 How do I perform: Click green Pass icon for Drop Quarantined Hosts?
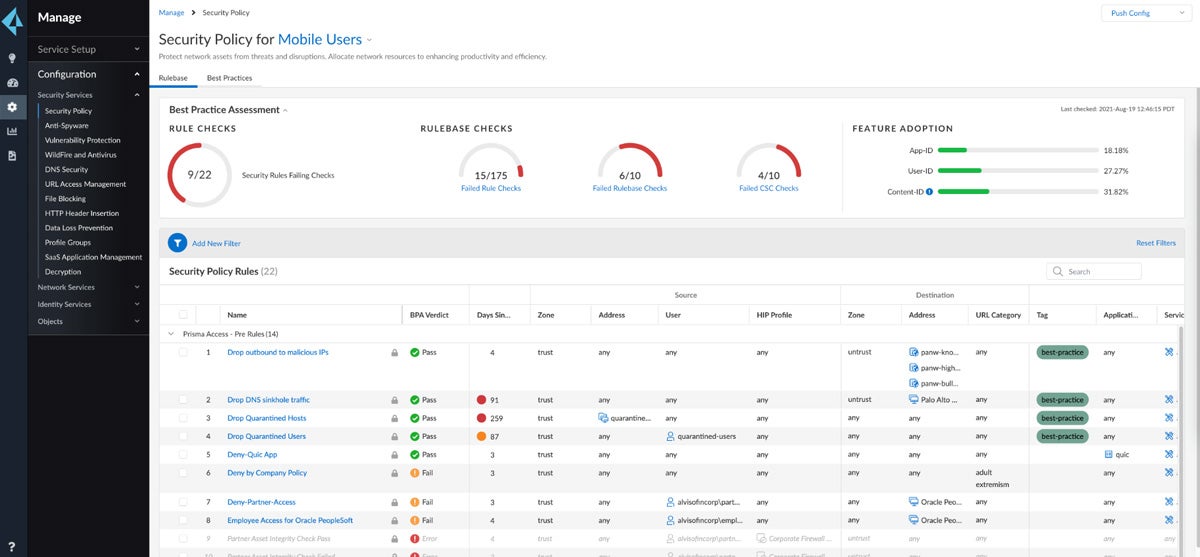pyautogui.click(x=414, y=418)
